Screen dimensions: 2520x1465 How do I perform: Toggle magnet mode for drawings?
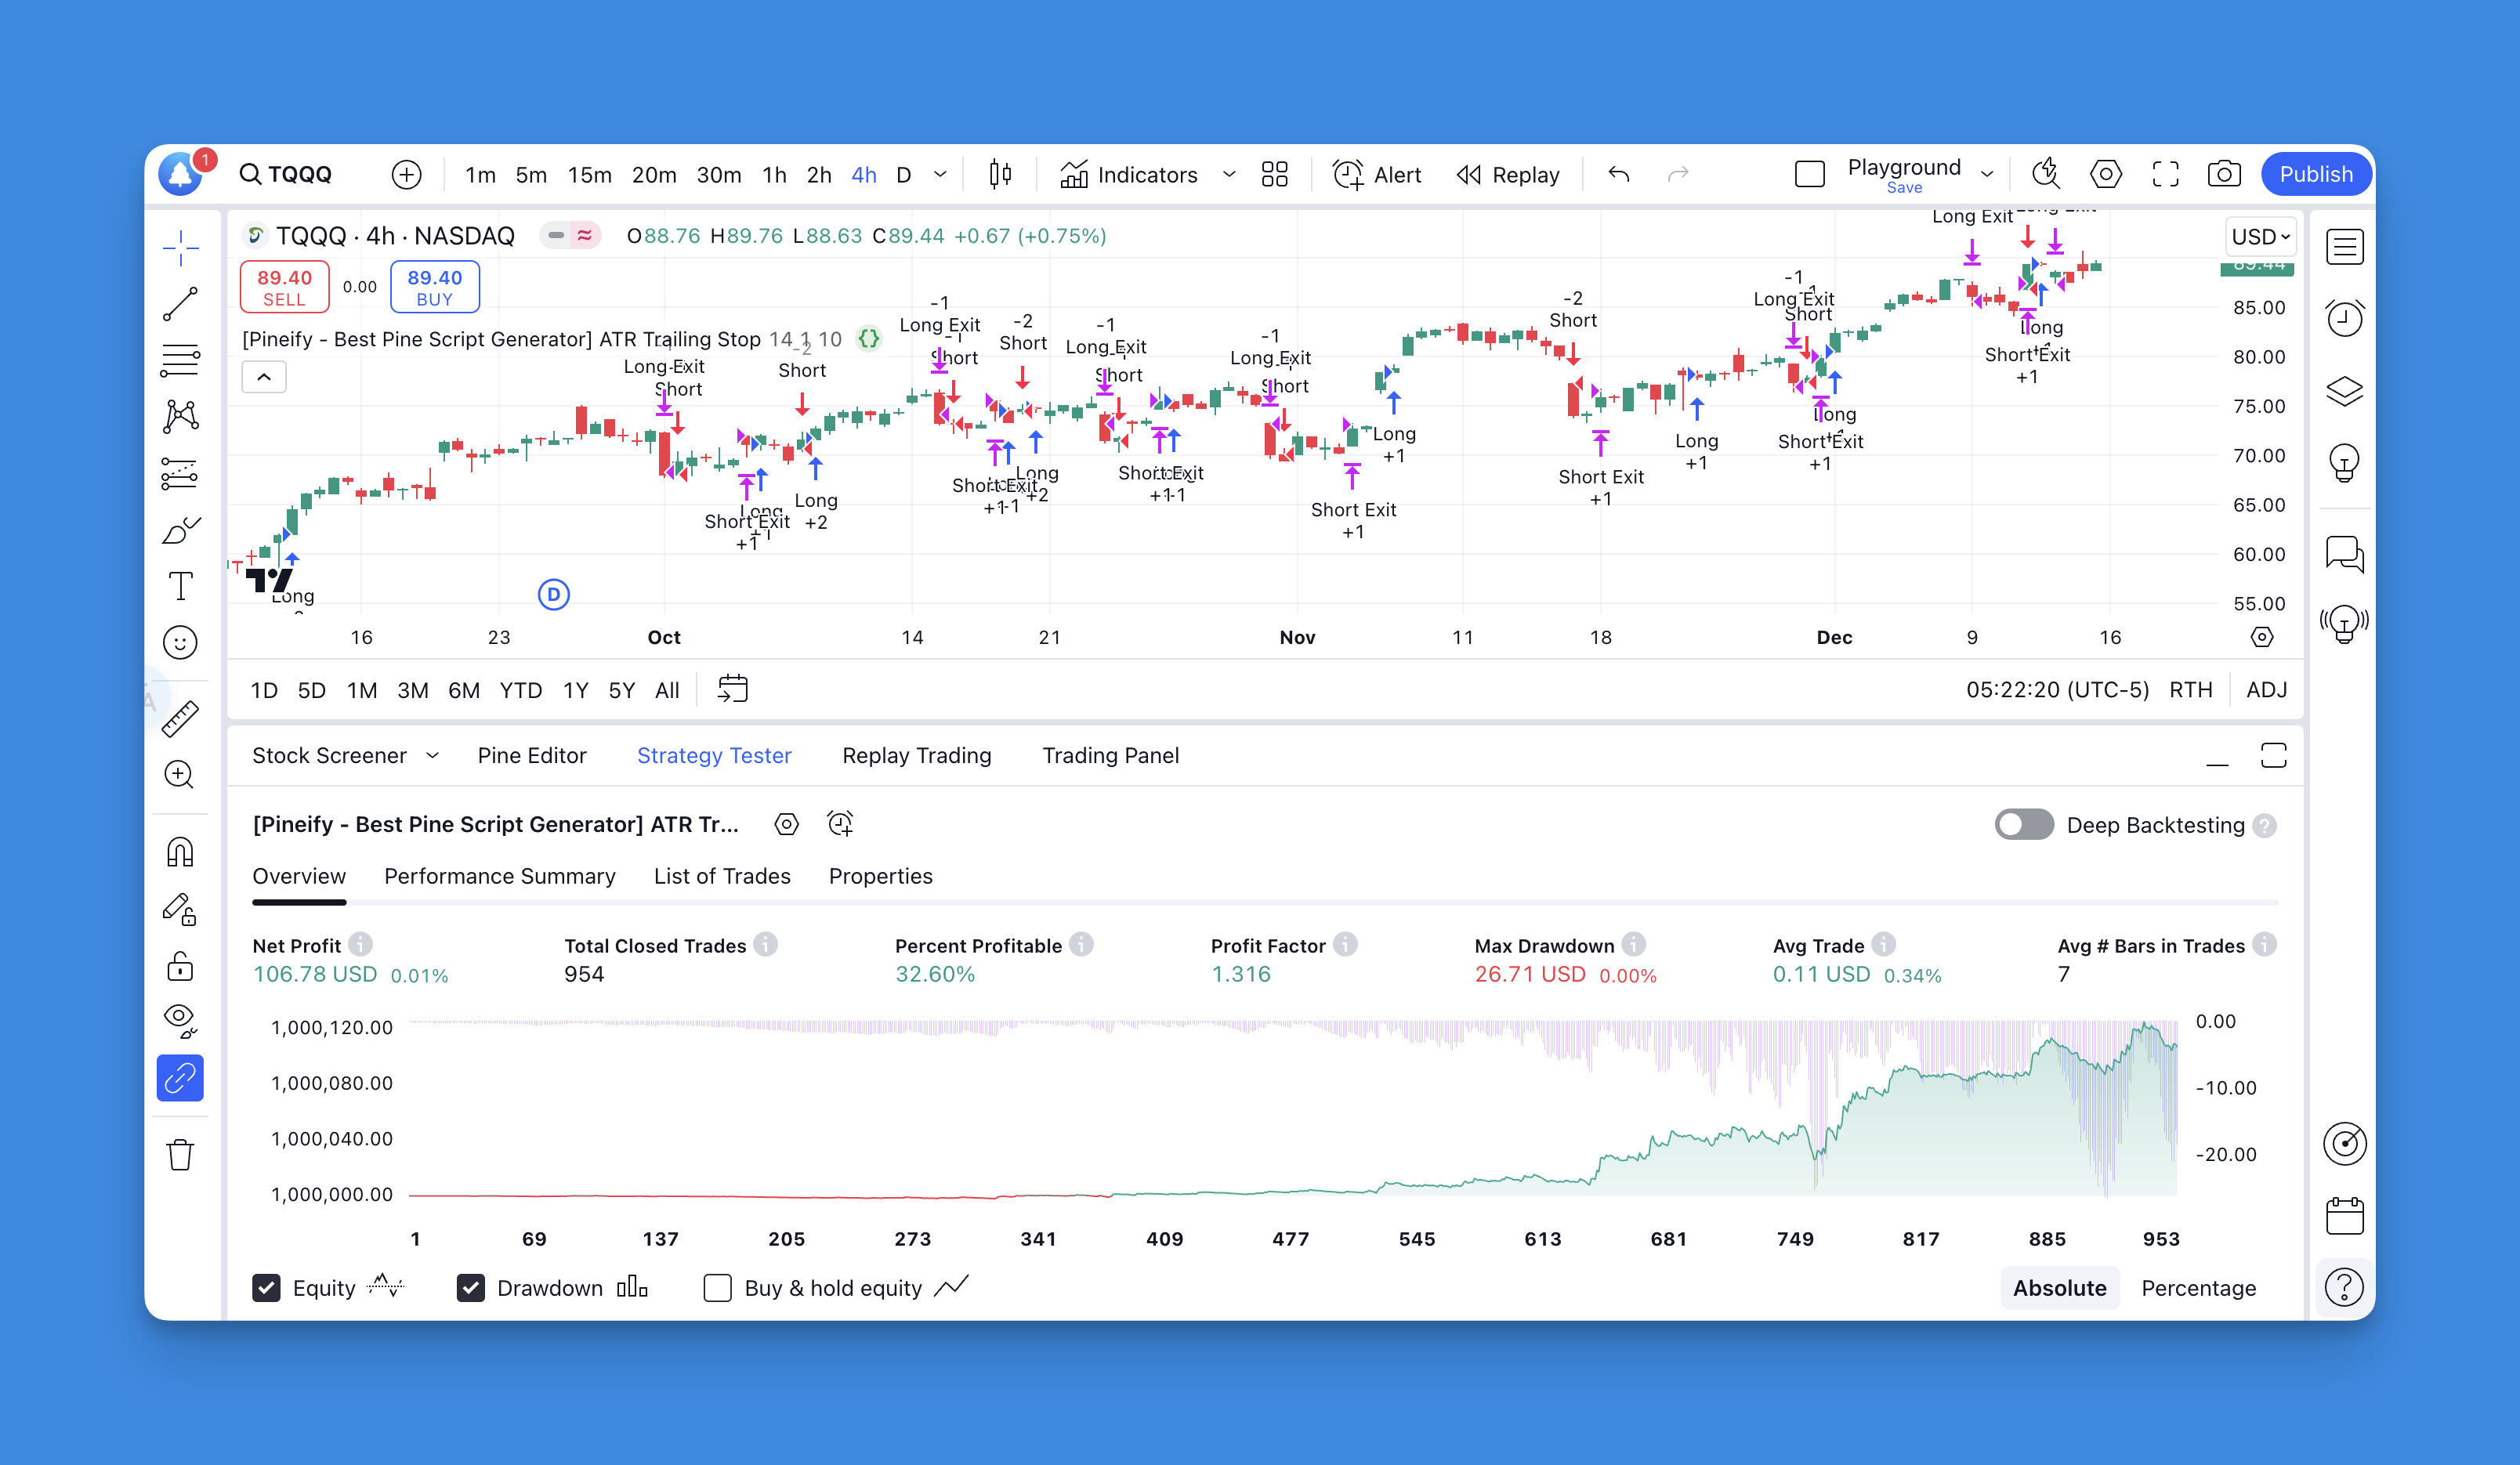coord(180,852)
